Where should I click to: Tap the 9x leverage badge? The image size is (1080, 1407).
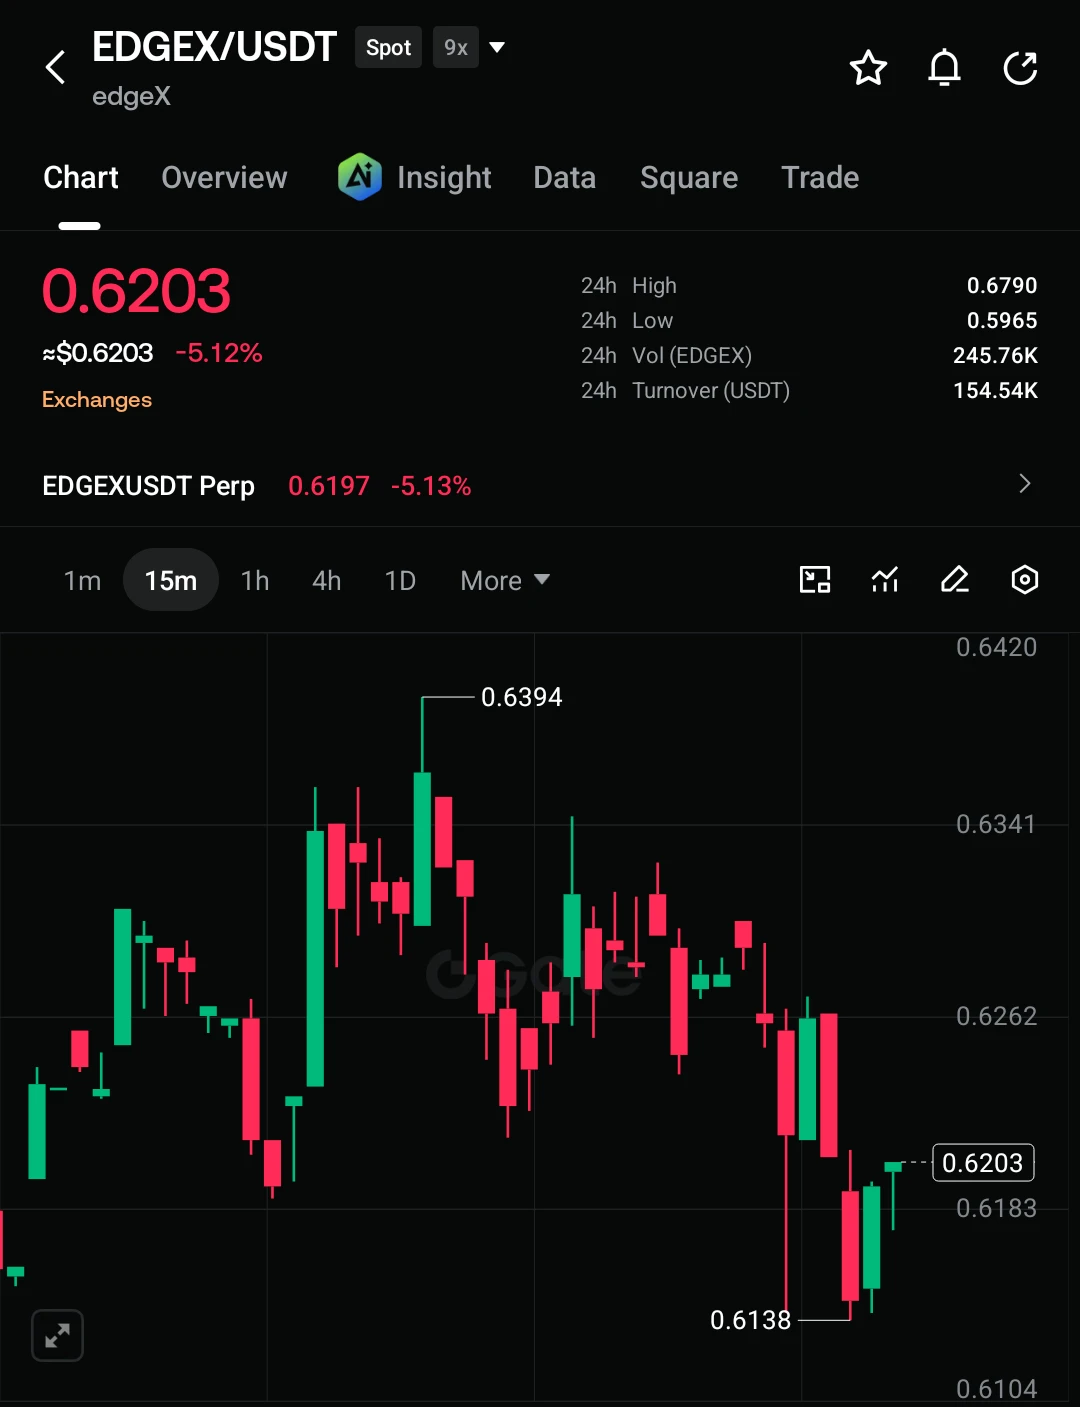(456, 47)
